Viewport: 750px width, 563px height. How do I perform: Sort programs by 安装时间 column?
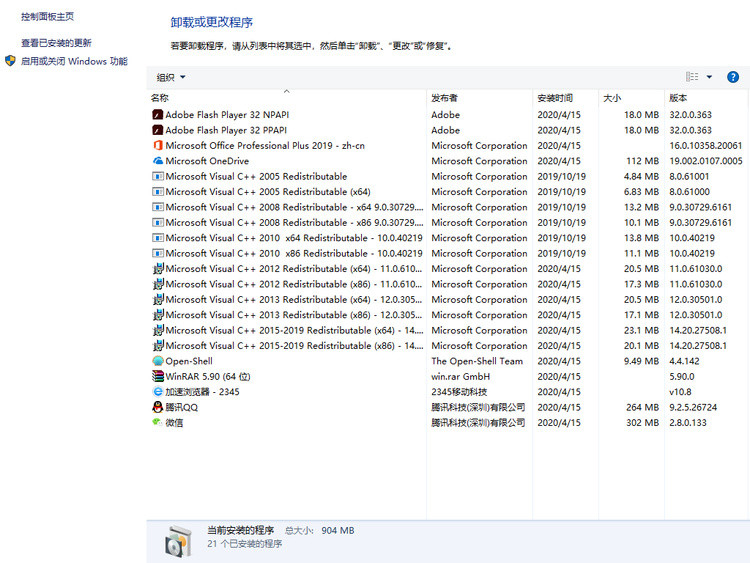pos(555,98)
